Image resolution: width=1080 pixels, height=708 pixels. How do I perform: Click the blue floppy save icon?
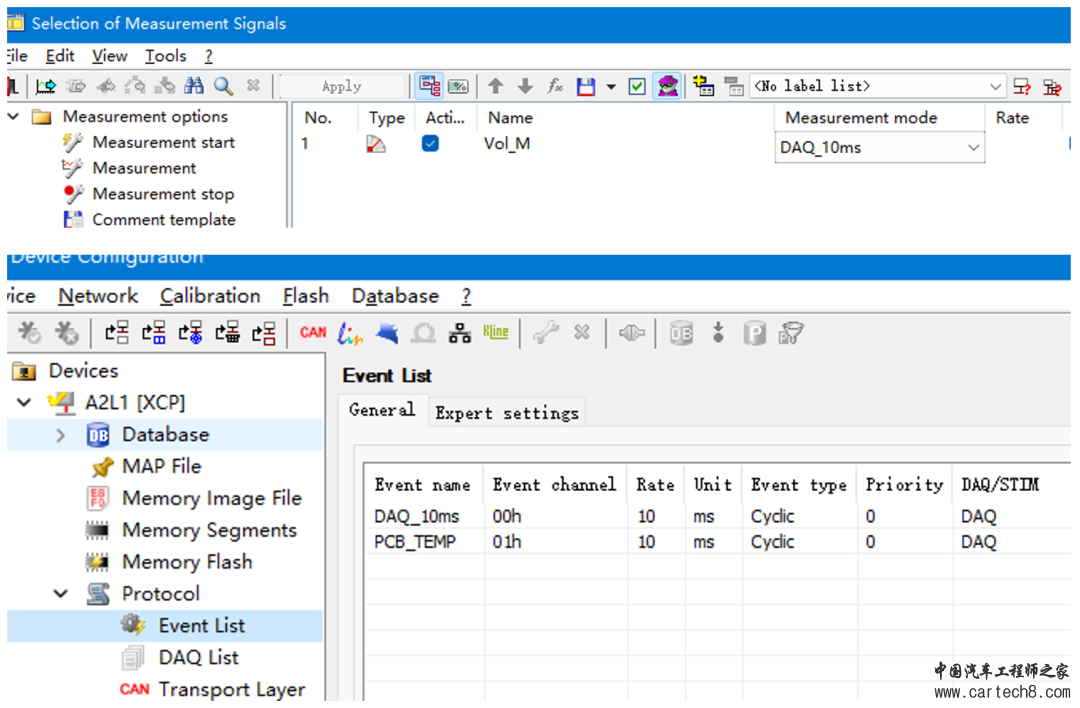tap(586, 86)
